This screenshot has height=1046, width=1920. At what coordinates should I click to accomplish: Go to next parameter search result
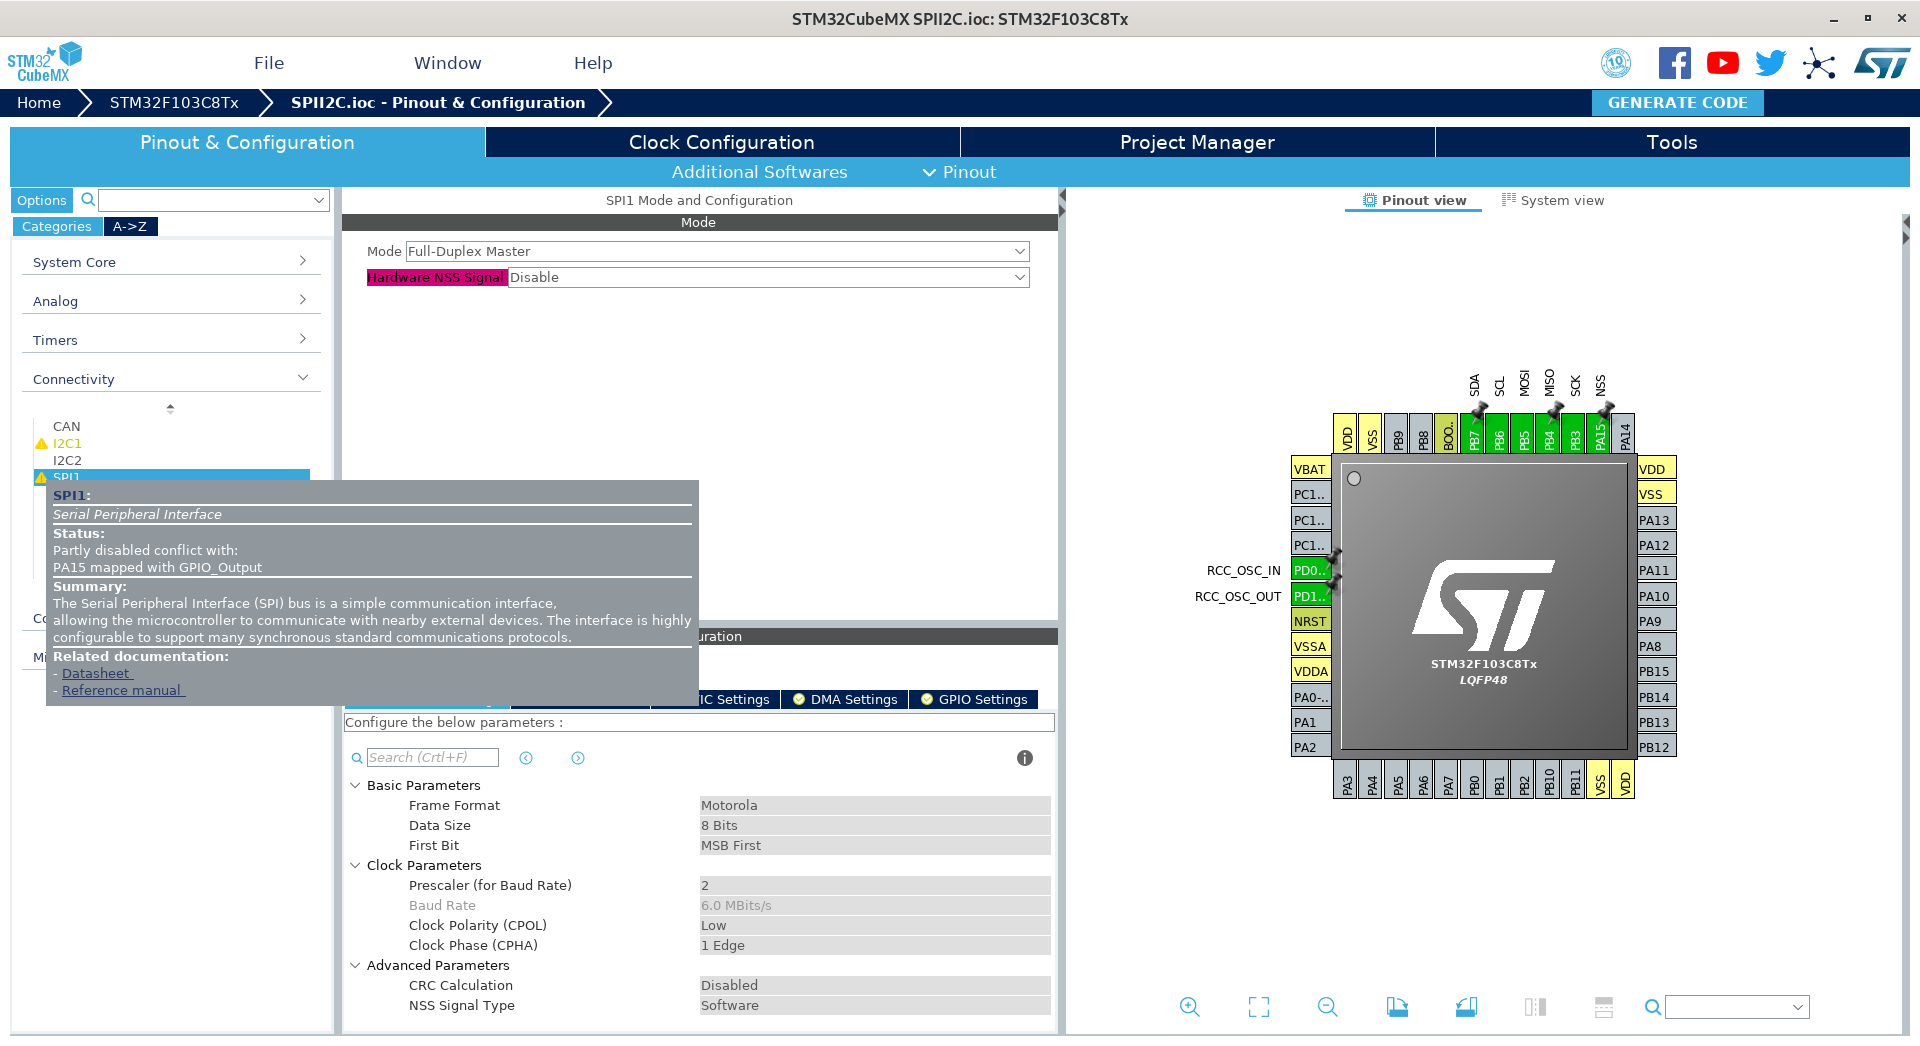pos(578,758)
